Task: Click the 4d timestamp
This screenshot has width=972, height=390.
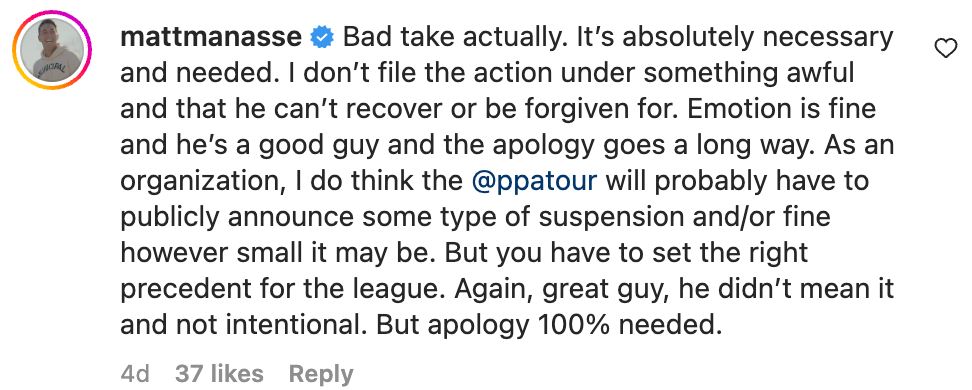Action: click(135, 374)
